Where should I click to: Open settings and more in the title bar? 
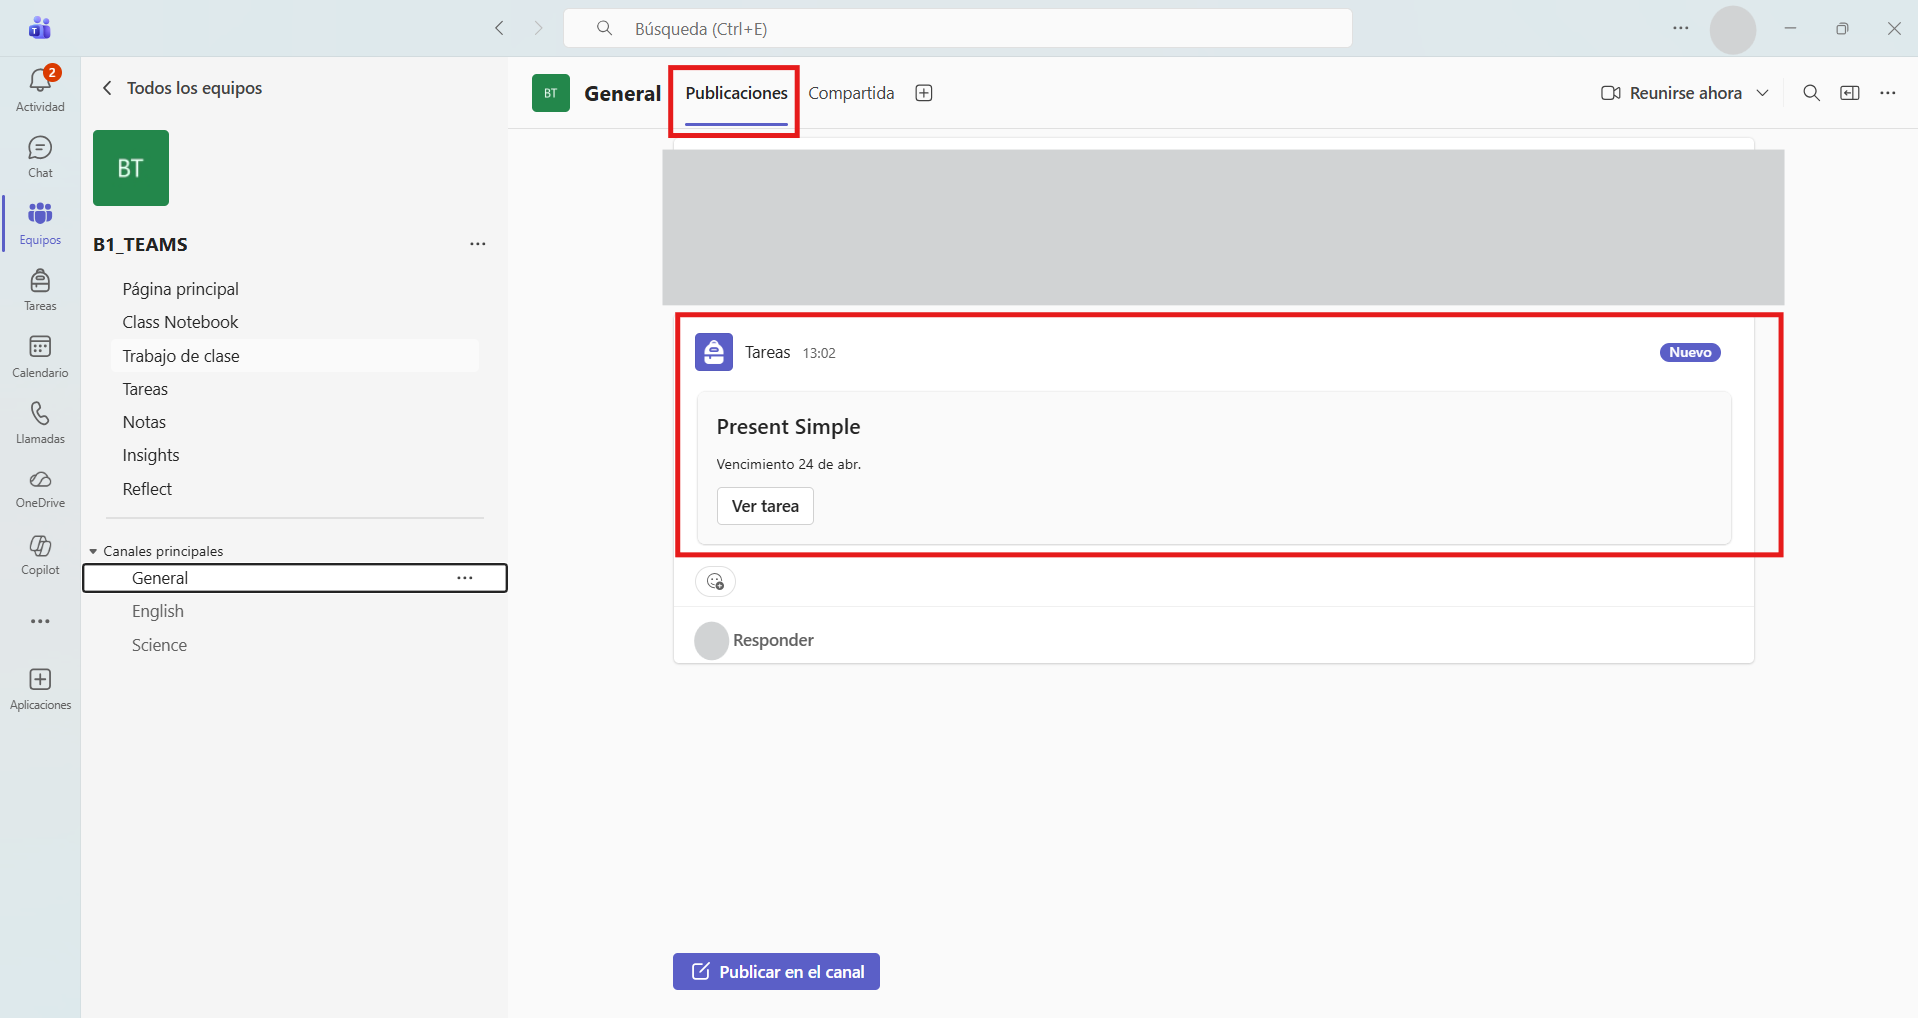[x=1681, y=28]
